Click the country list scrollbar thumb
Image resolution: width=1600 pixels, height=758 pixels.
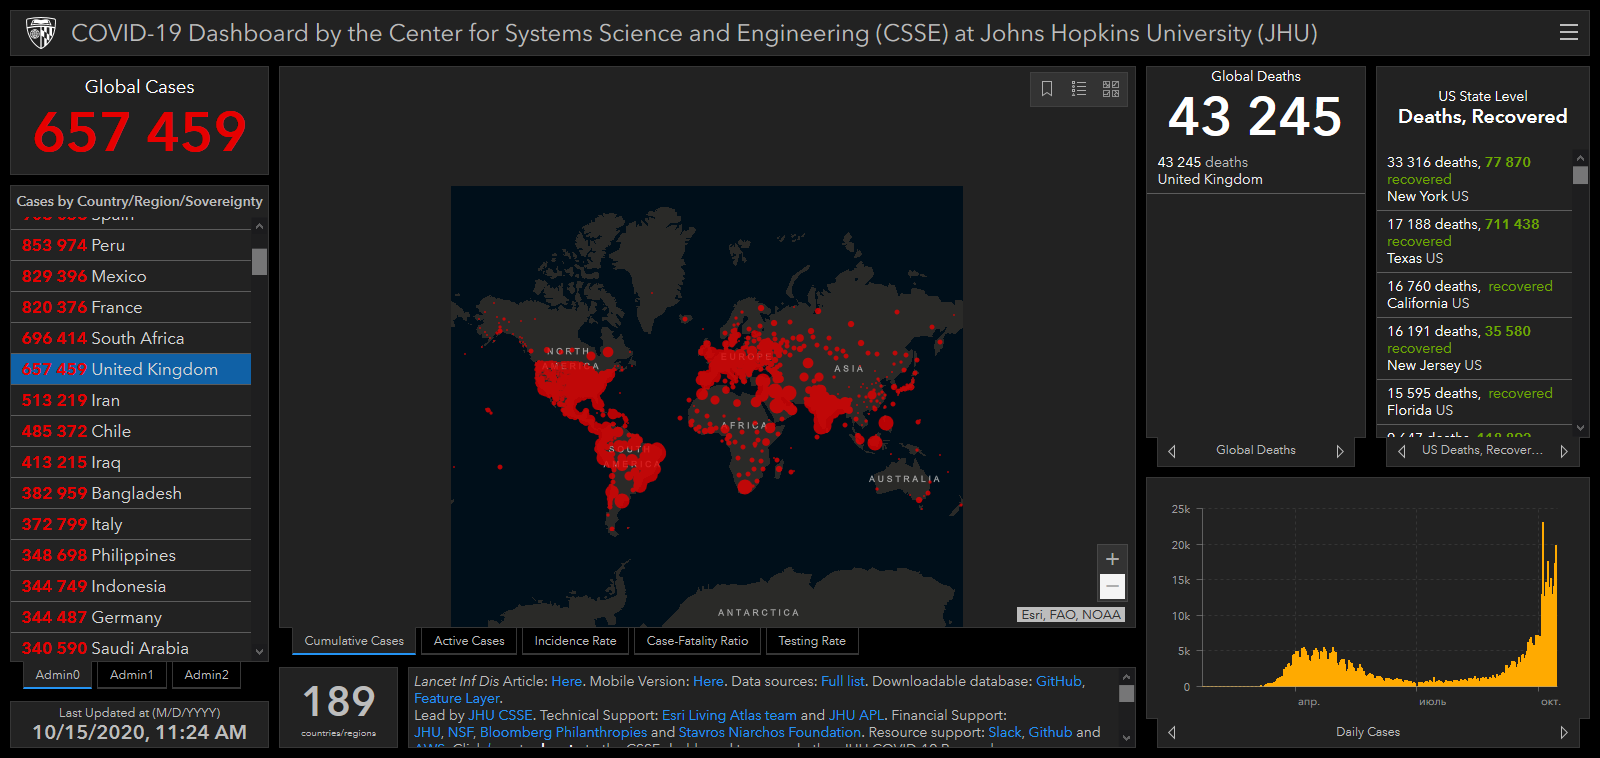260,261
